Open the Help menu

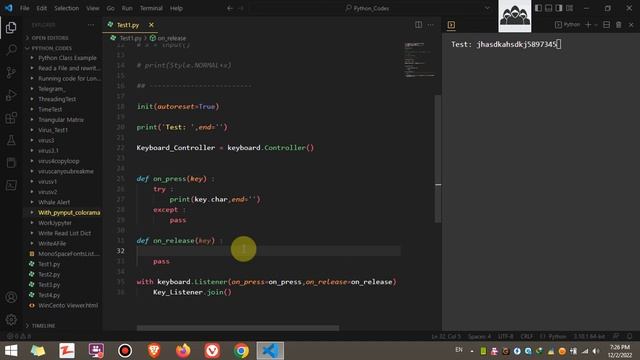coord(176,8)
